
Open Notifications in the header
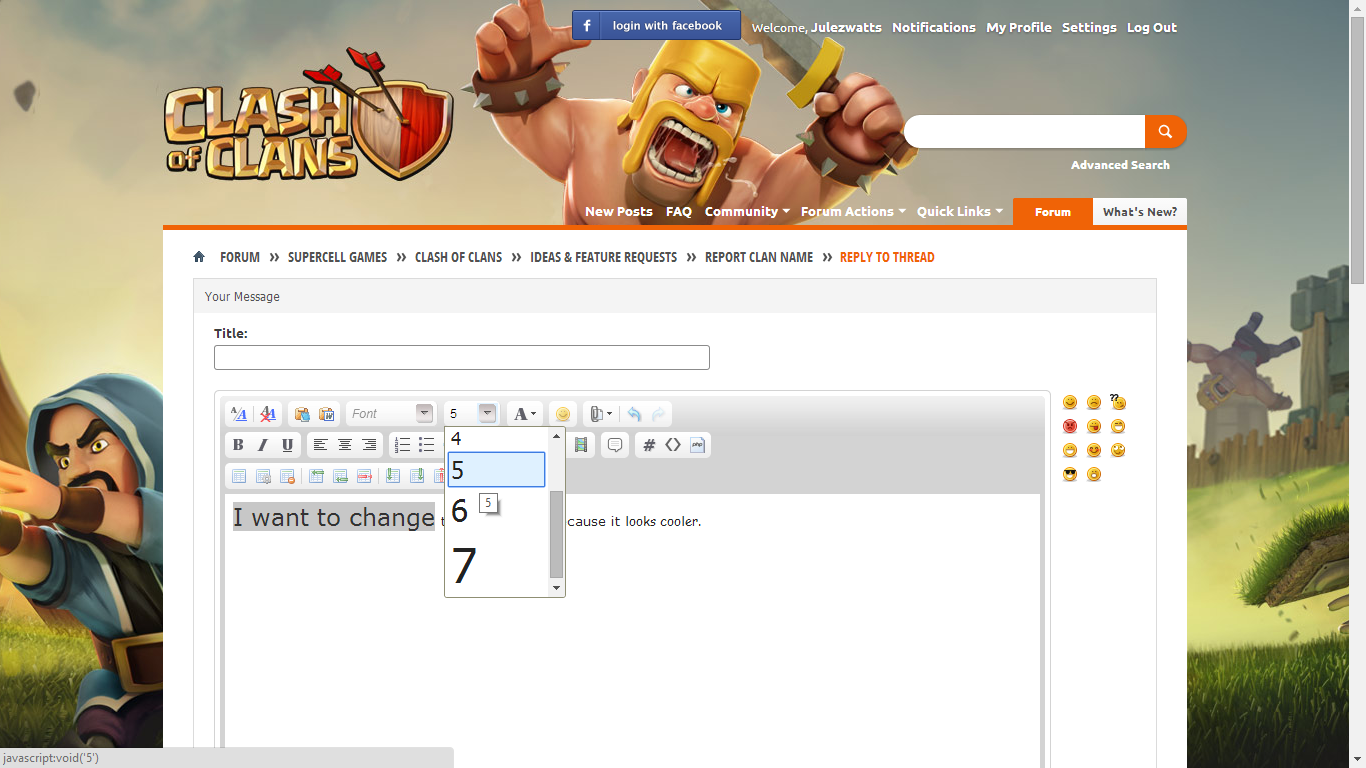click(x=934, y=27)
